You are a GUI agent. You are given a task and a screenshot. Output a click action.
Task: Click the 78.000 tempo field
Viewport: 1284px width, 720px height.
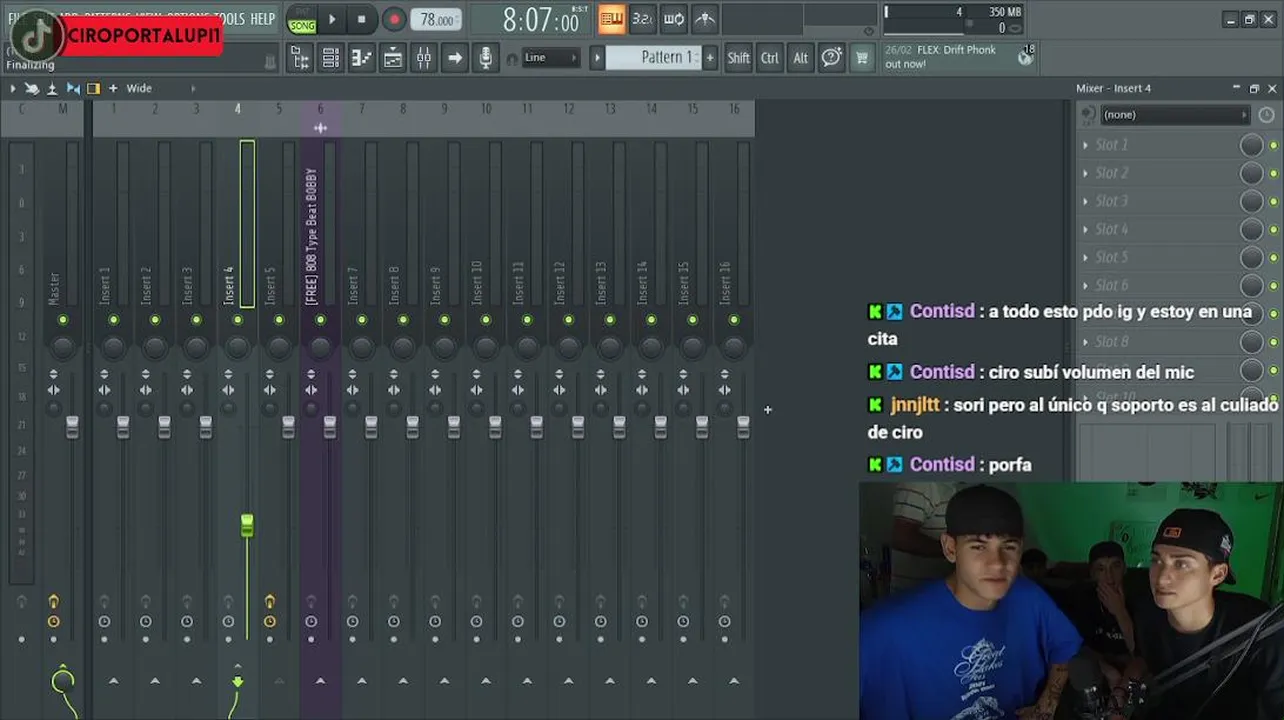[436, 20]
